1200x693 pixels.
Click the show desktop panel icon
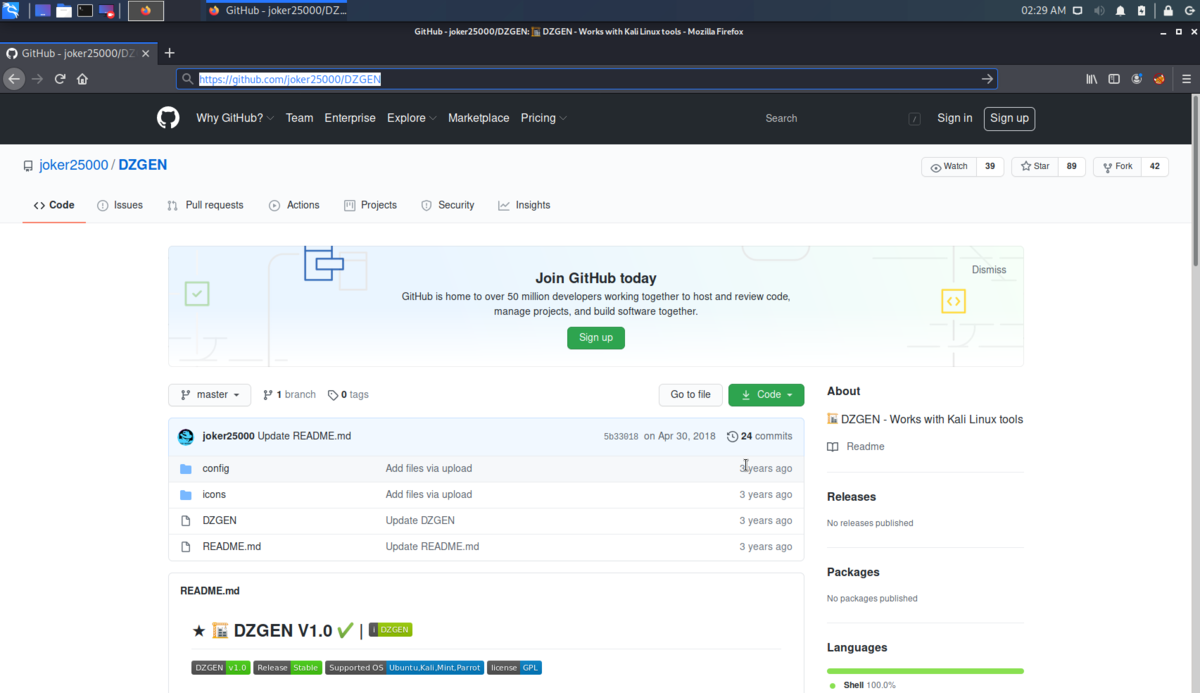tap(43, 11)
